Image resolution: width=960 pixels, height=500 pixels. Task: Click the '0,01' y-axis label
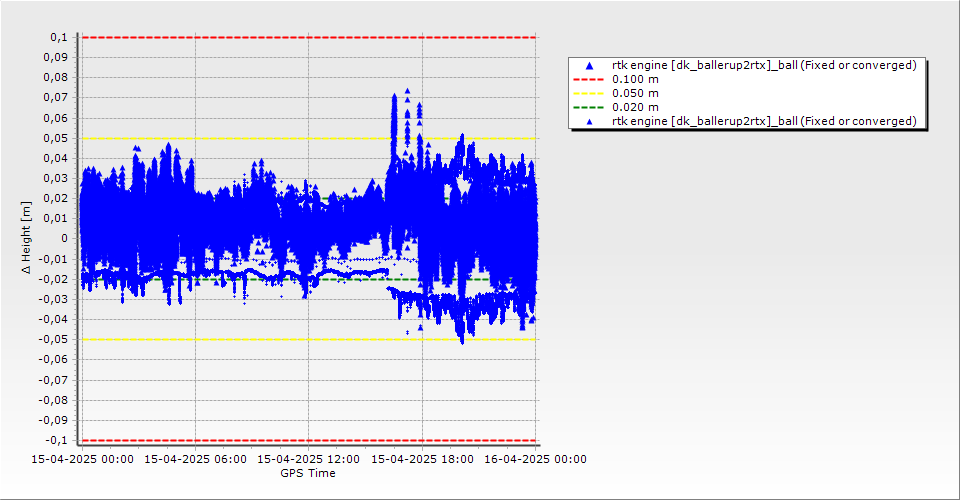tap(56, 218)
